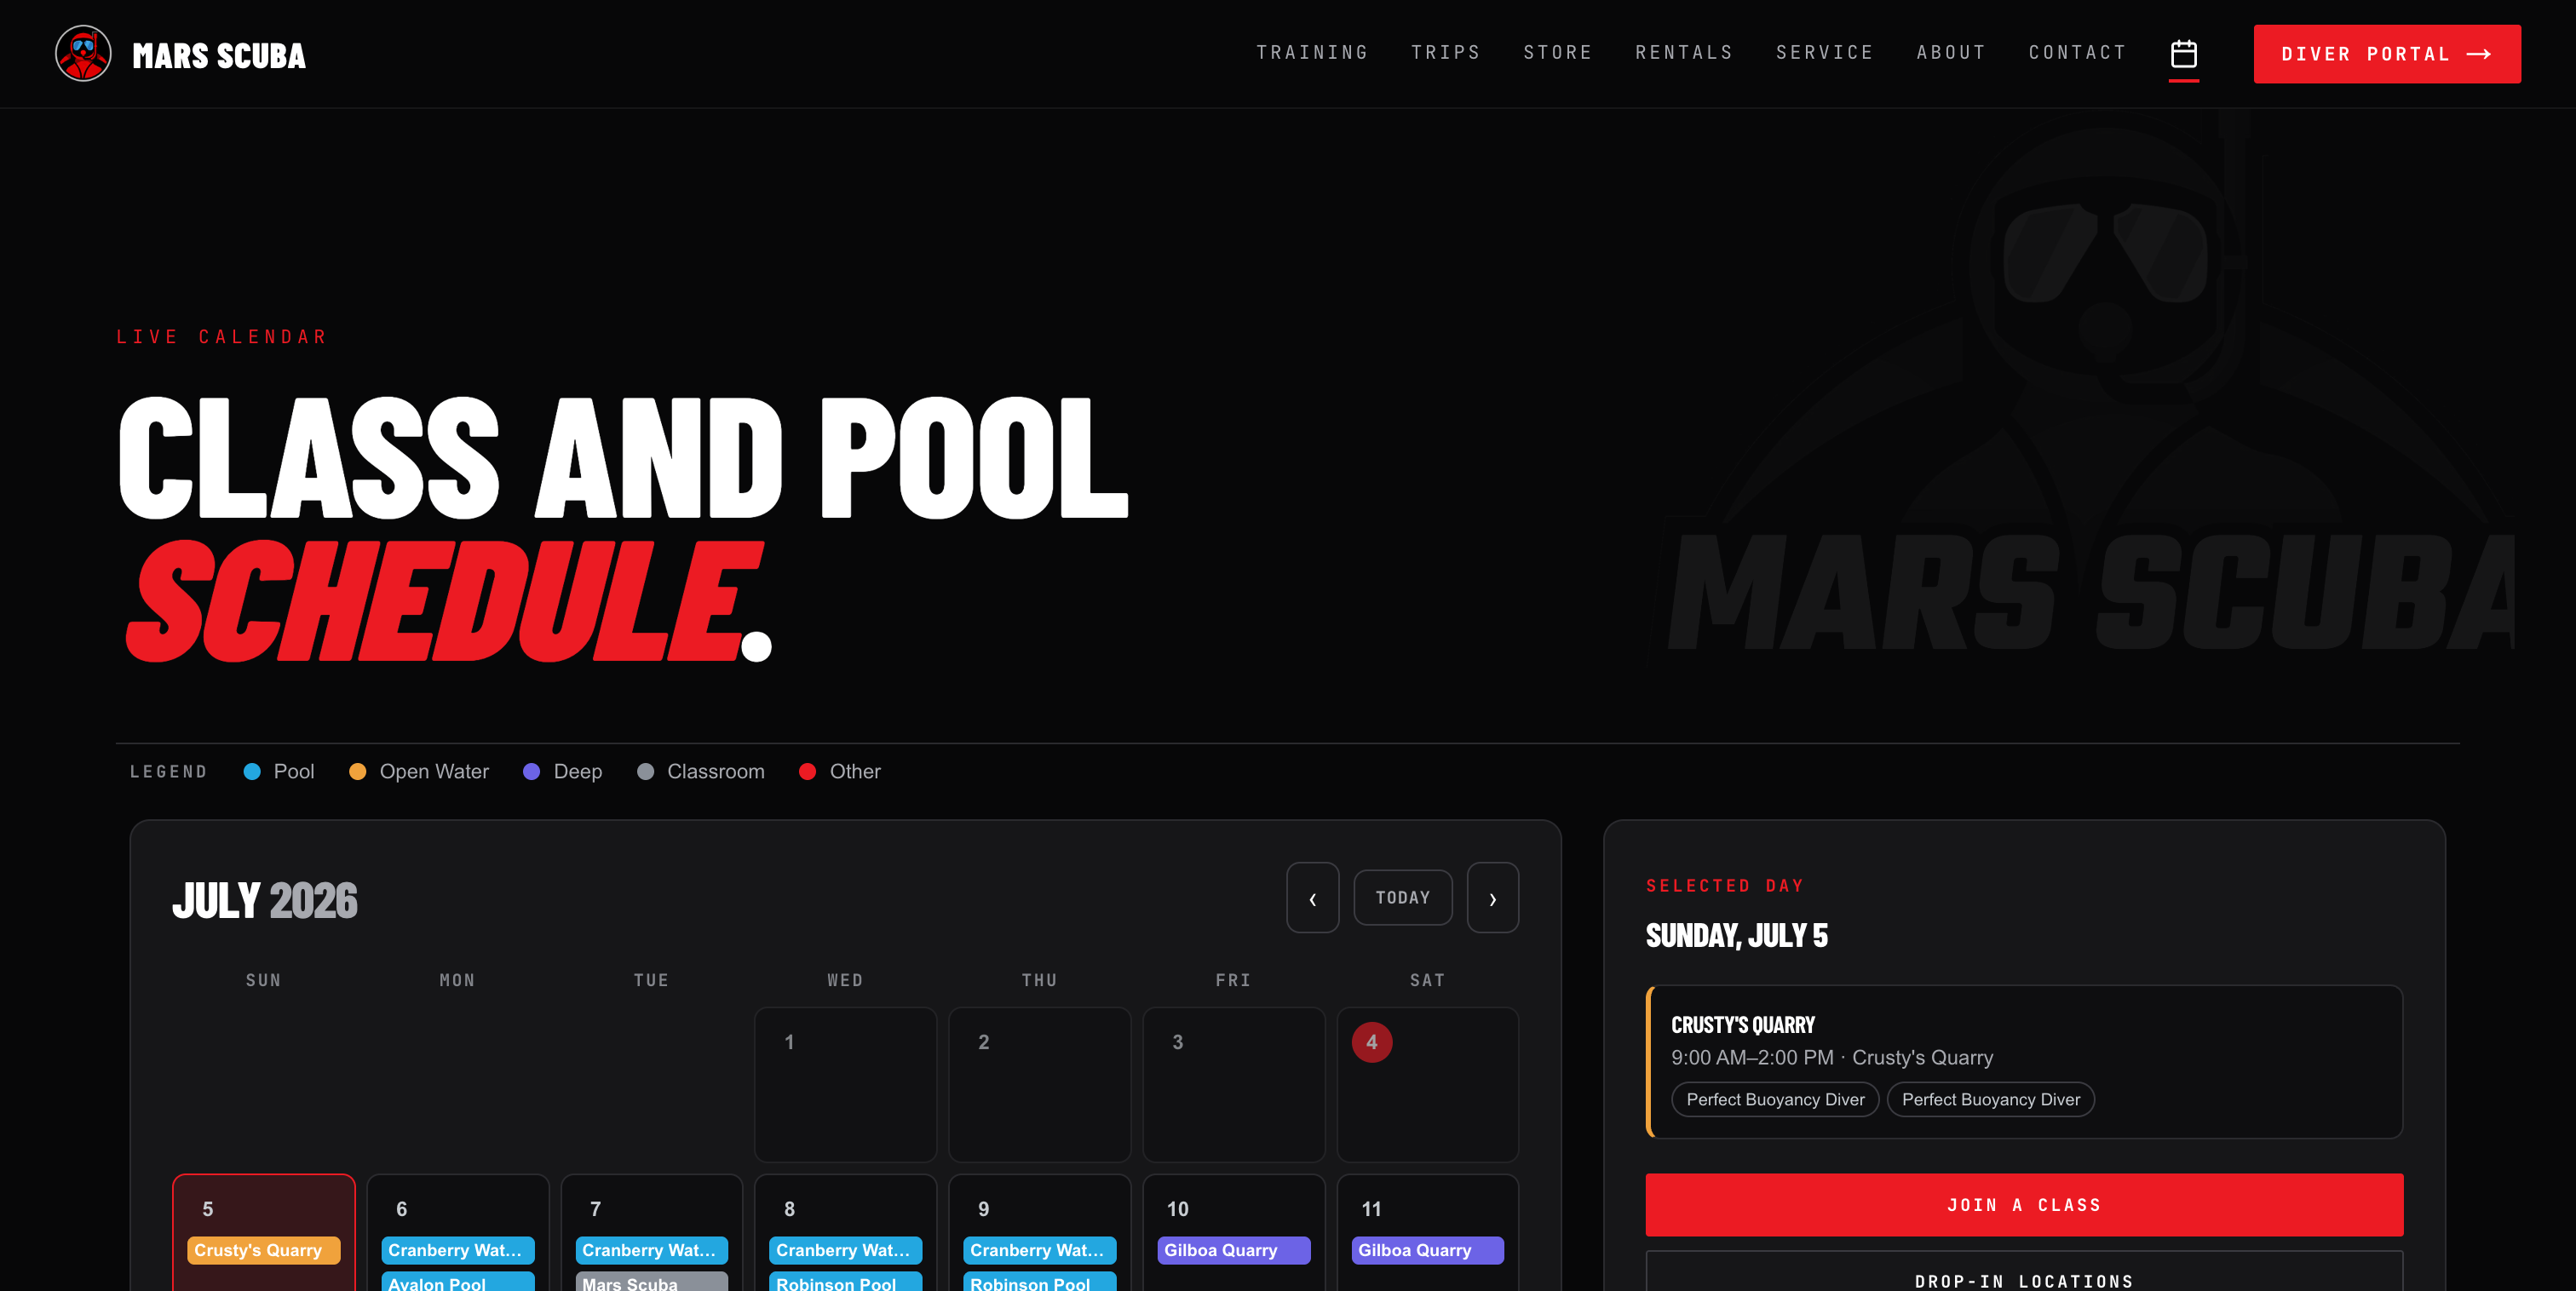Open the Training menu
The image size is (2576, 1291).
click(1312, 53)
